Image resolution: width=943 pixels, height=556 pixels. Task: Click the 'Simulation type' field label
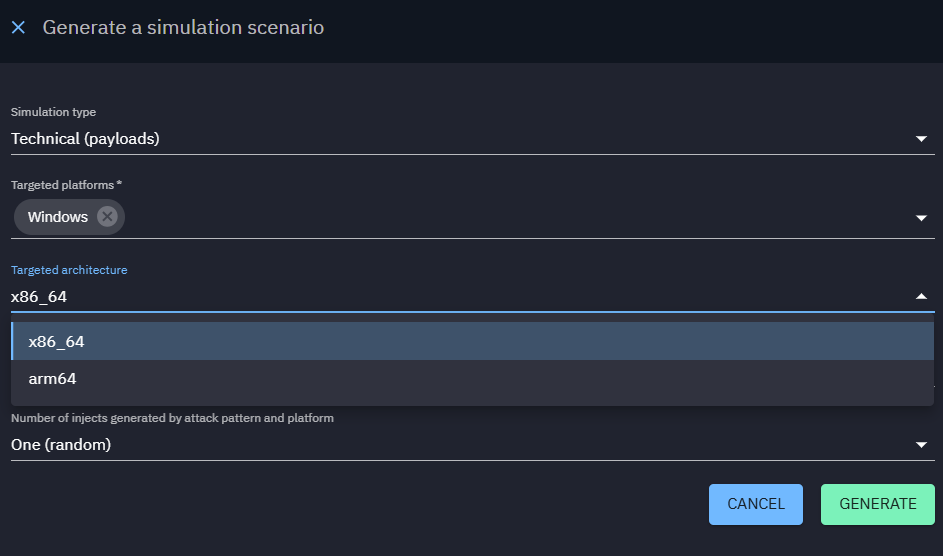click(53, 112)
